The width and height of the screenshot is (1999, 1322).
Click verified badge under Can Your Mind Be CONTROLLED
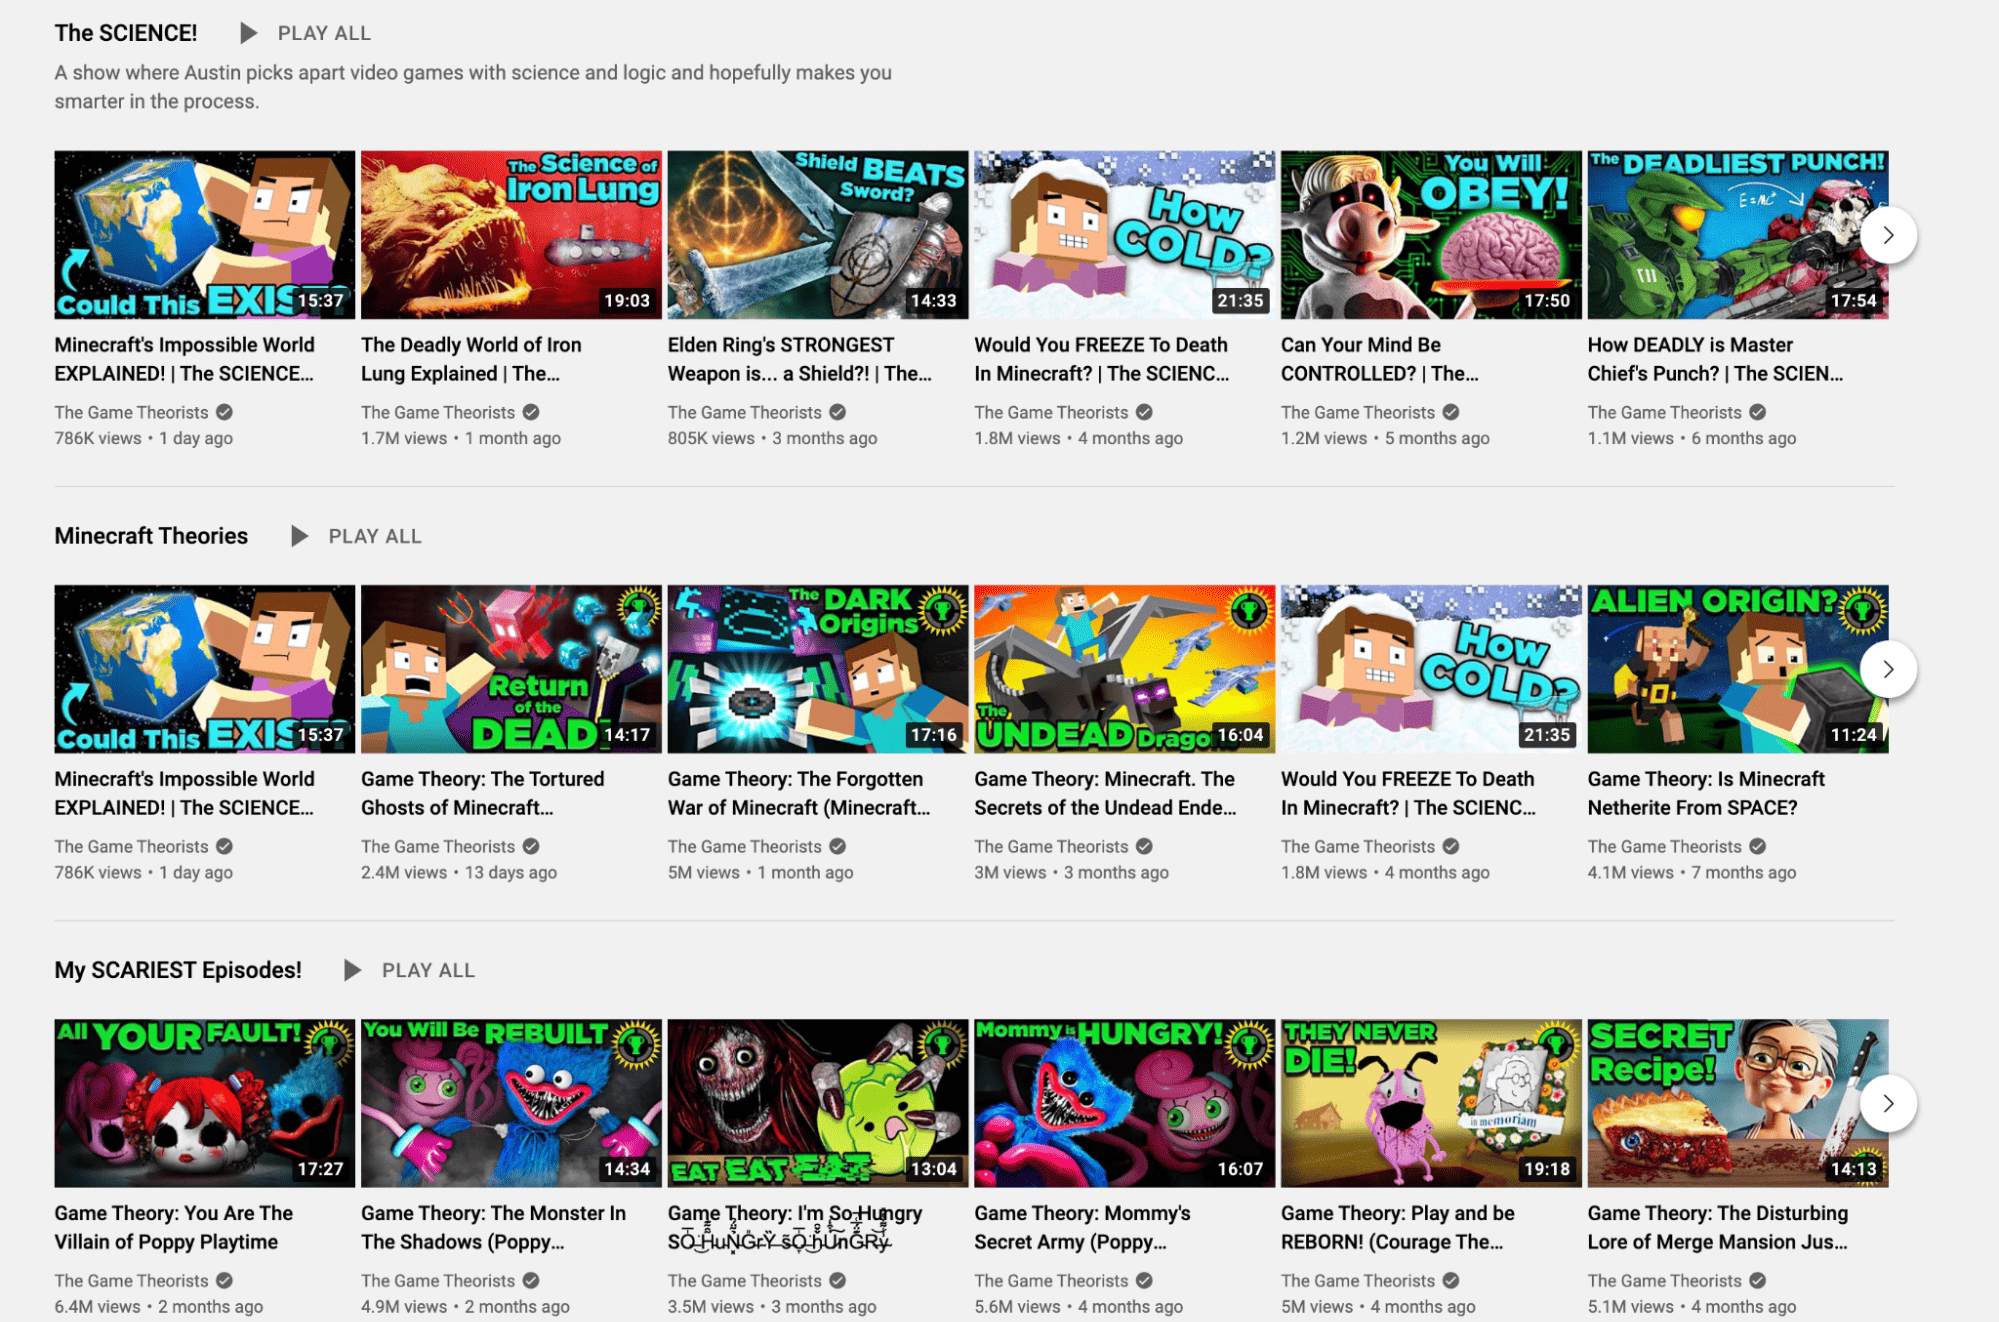pyautogui.click(x=1451, y=412)
